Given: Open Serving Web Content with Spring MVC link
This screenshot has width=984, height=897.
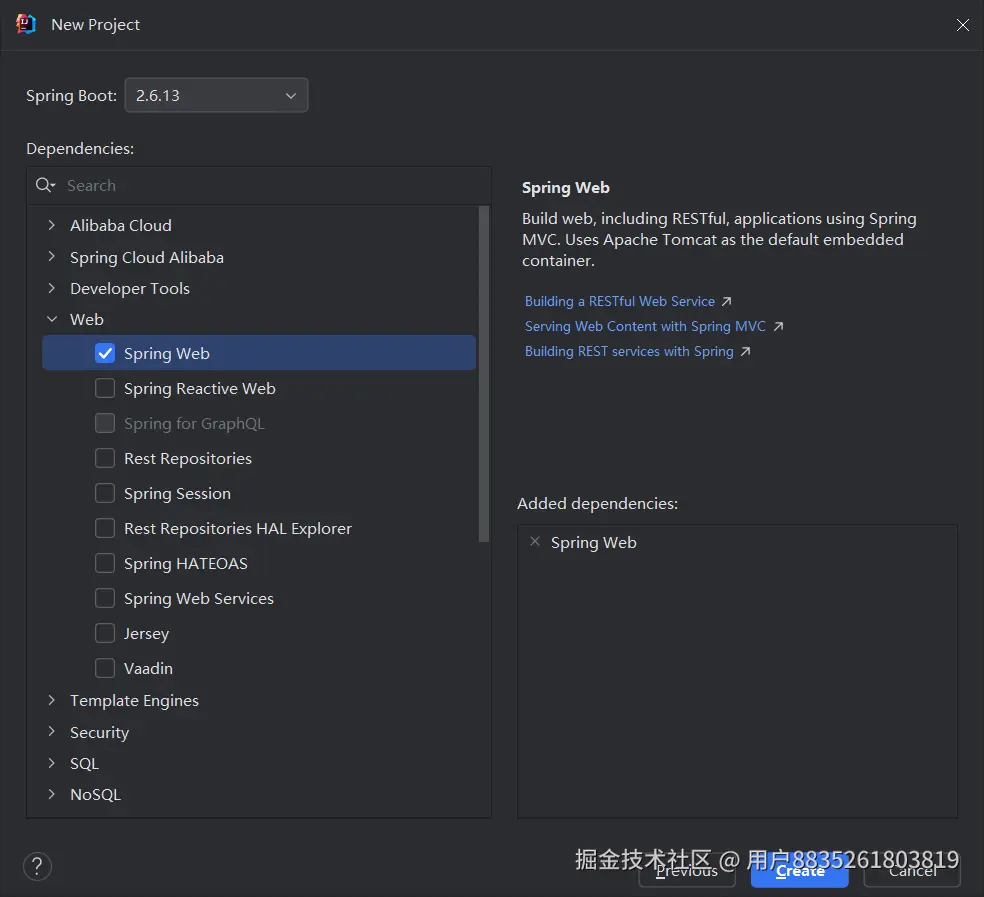Looking at the screenshot, I should [645, 326].
